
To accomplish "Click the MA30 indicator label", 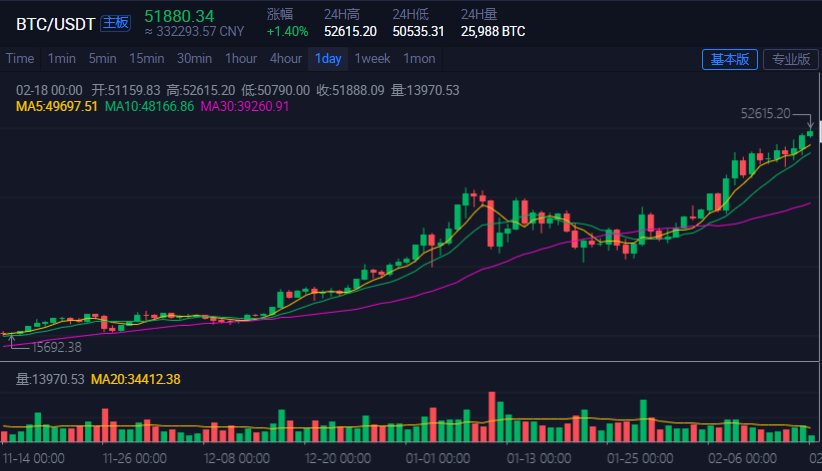I will coord(245,106).
